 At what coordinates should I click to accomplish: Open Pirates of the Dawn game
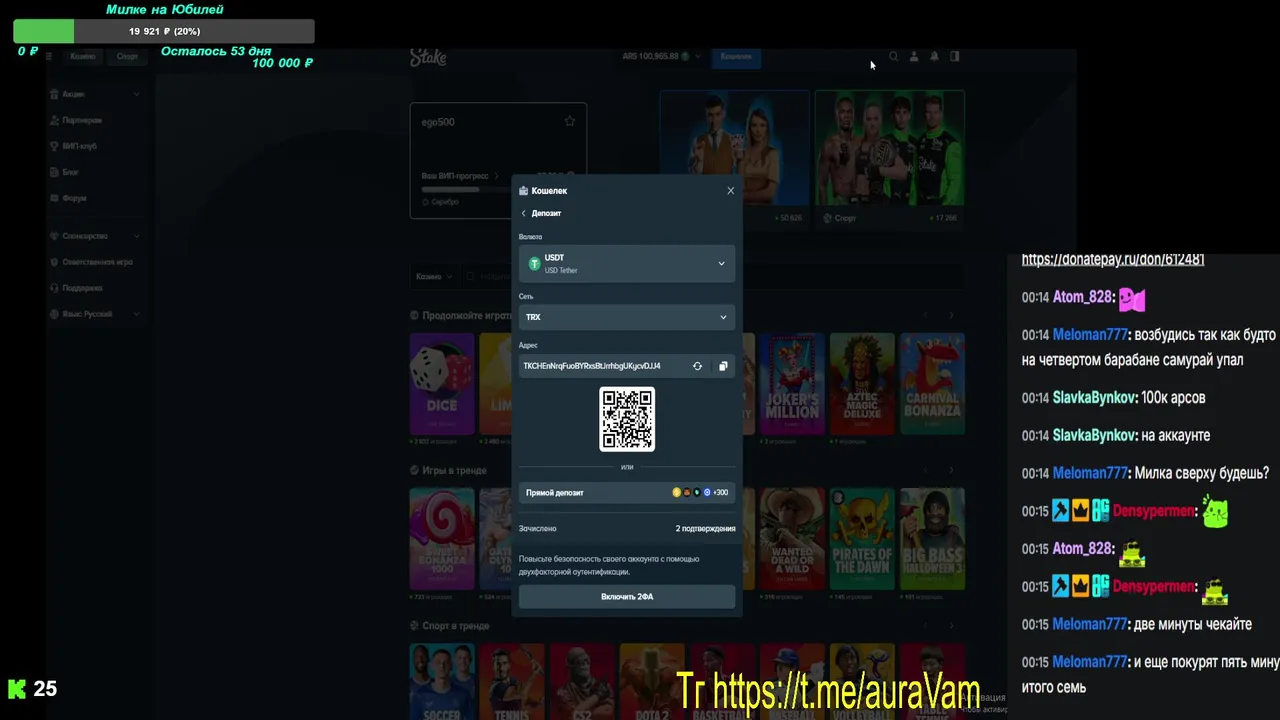coord(862,539)
